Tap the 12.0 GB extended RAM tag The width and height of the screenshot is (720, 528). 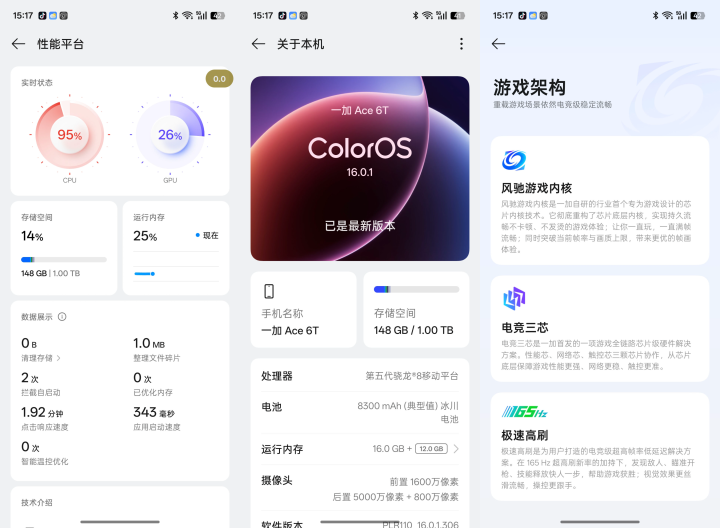pyautogui.click(x=431, y=449)
